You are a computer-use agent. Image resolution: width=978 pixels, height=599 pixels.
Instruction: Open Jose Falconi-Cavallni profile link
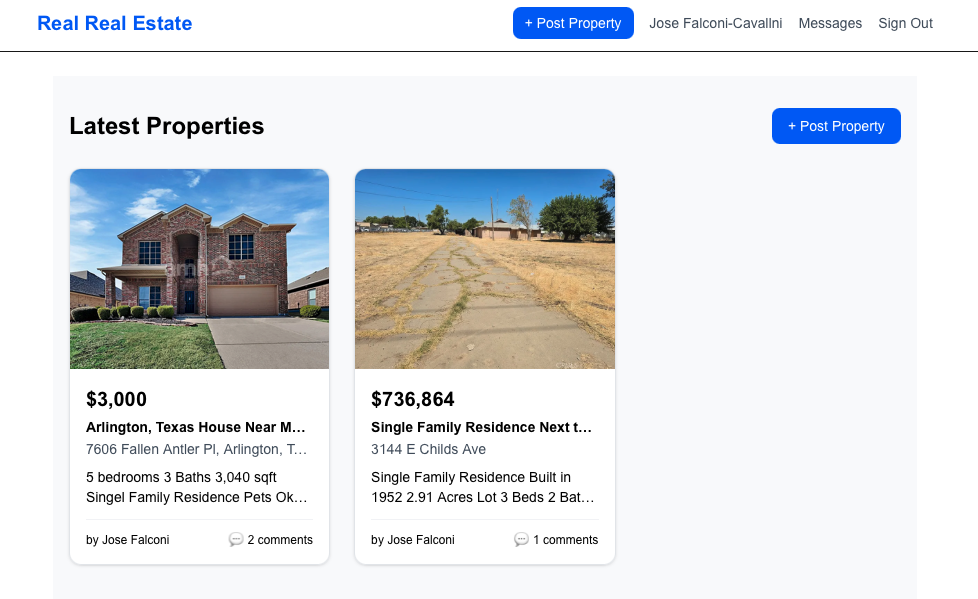click(x=716, y=23)
